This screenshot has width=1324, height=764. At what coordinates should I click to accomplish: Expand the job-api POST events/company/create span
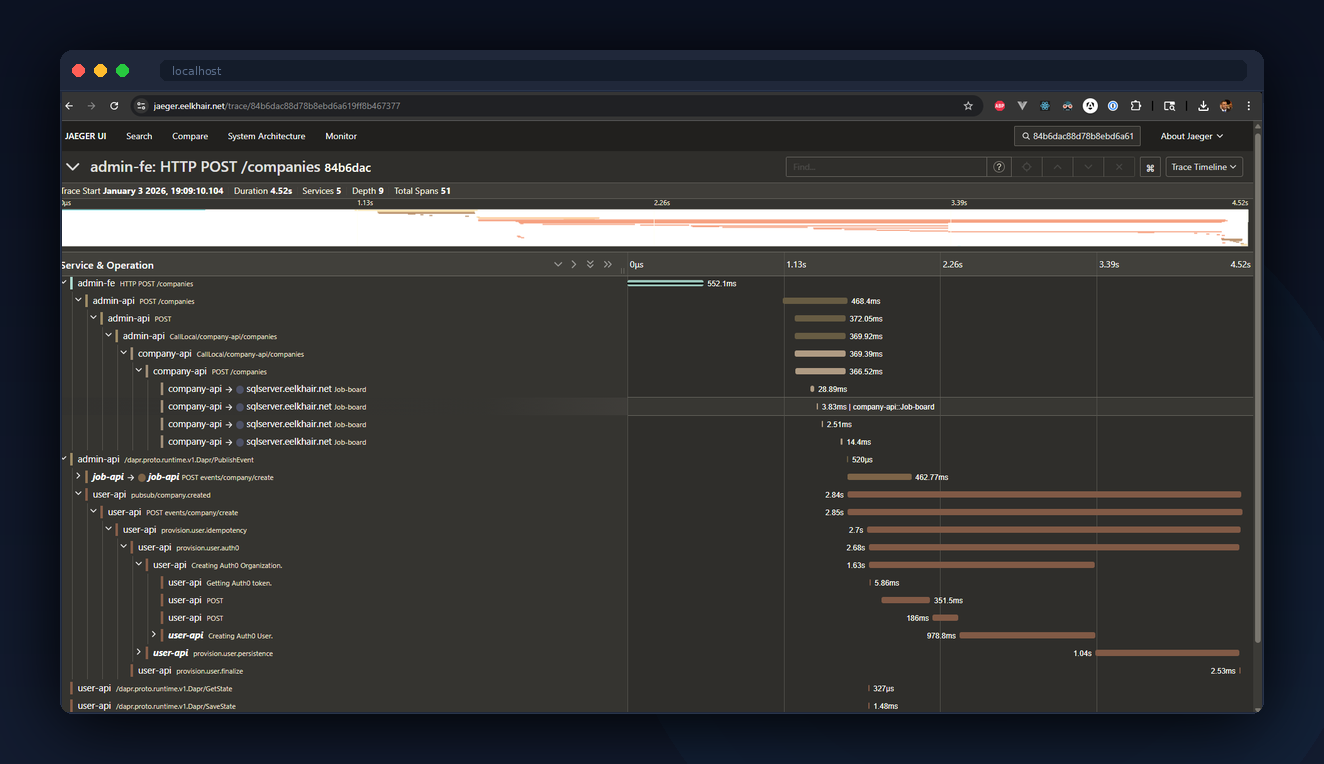click(79, 477)
